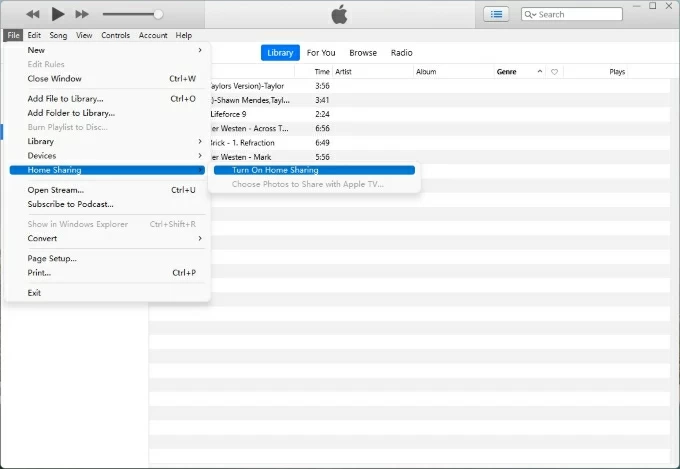
Task: Skip to the next track
Action: 82,14
